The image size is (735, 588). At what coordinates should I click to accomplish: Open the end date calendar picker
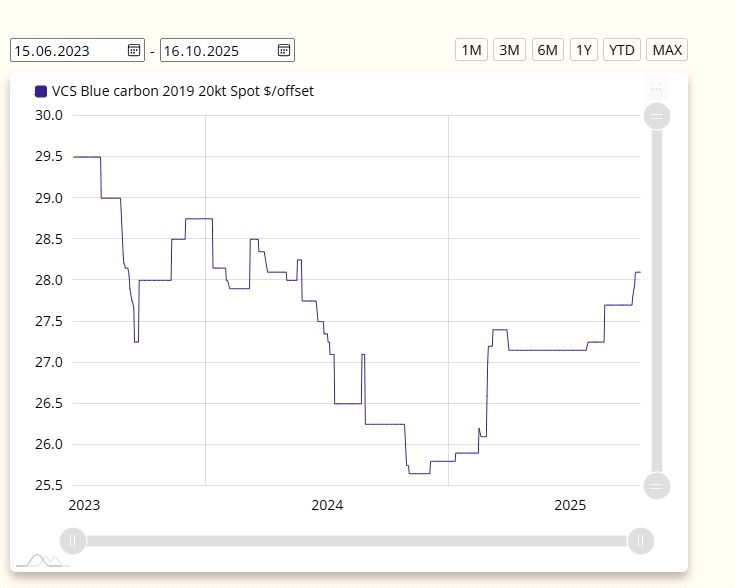[x=284, y=50]
